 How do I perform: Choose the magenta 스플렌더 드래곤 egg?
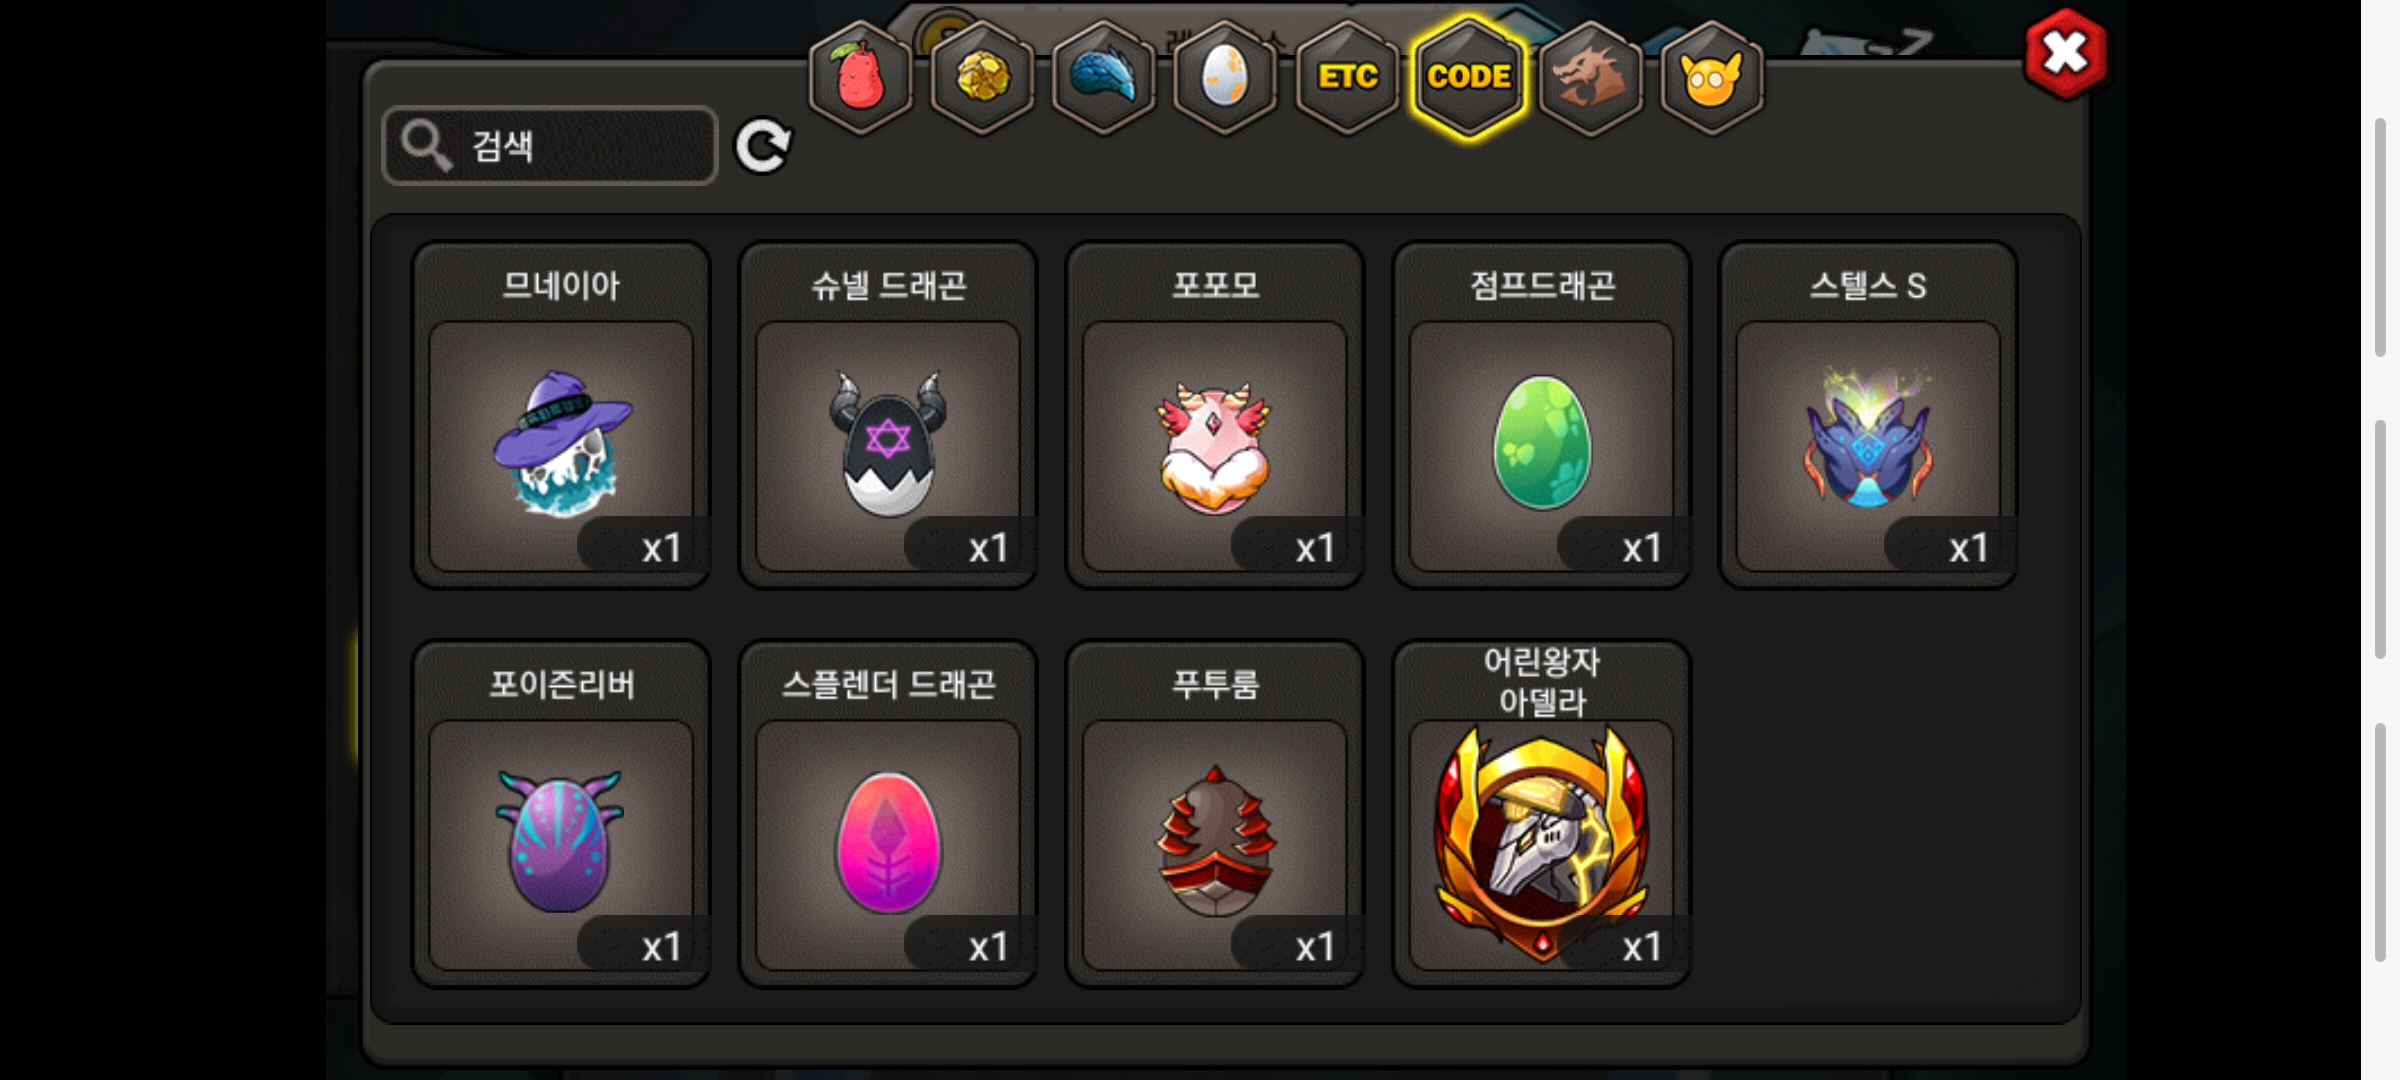888,814
